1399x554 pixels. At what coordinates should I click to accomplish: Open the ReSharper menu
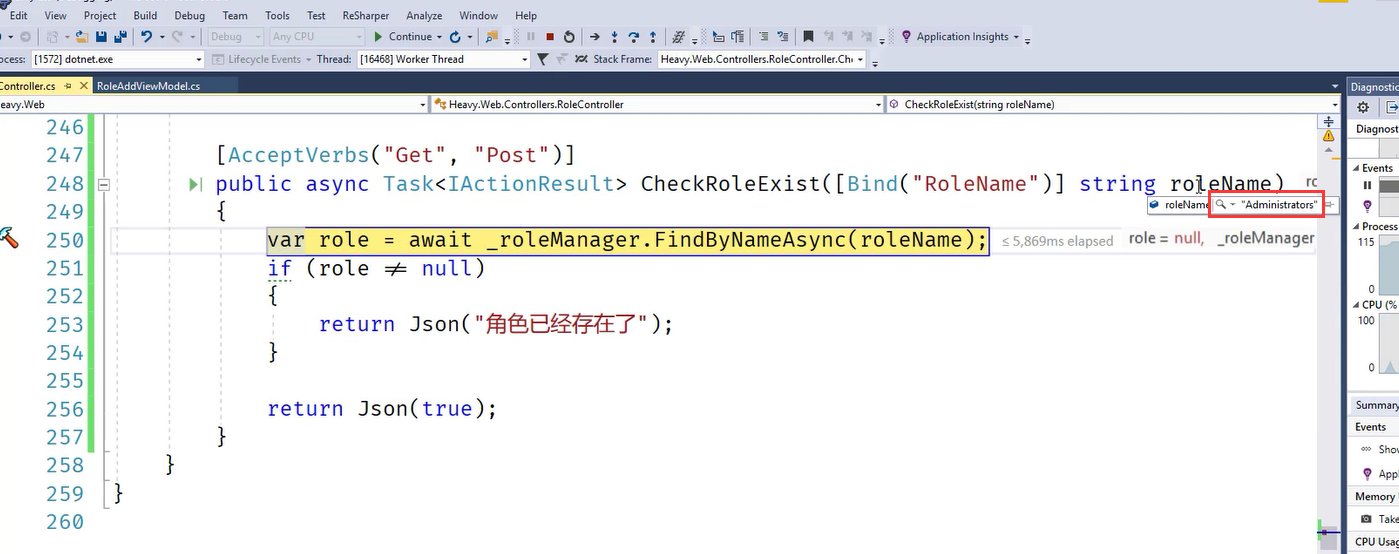click(365, 16)
